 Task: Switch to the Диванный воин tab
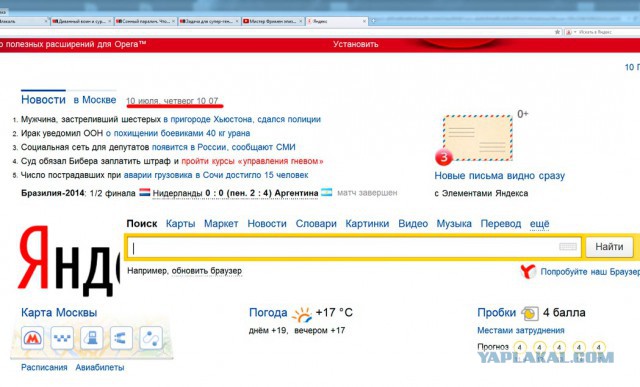pyautogui.click(x=82, y=21)
